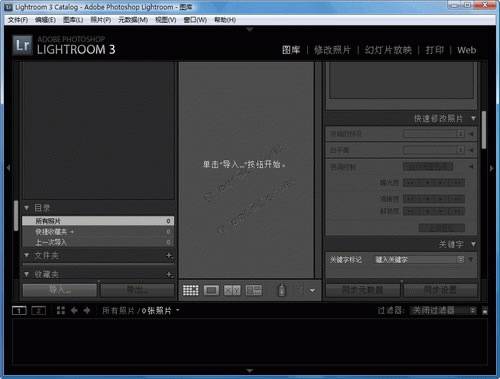Collapse the 白平衡 section arrow
Viewport: 500px width, 379px height.
point(471,150)
